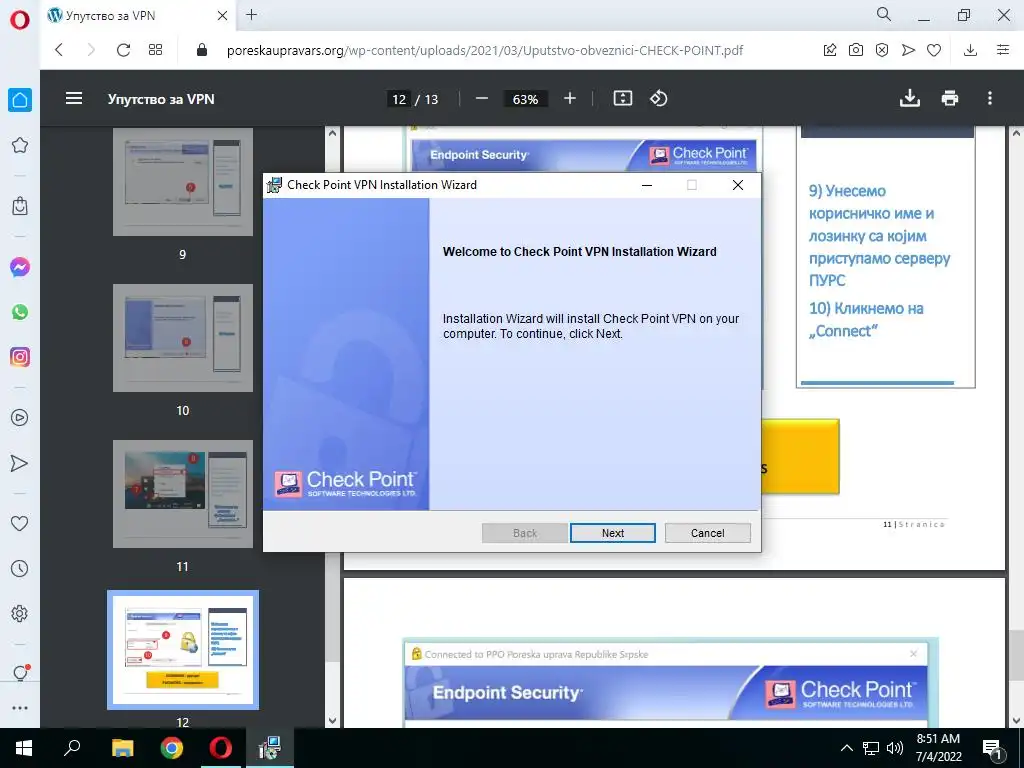Open the page 10 thumbnail
The height and width of the screenshot is (768, 1024).
[x=183, y=338]
